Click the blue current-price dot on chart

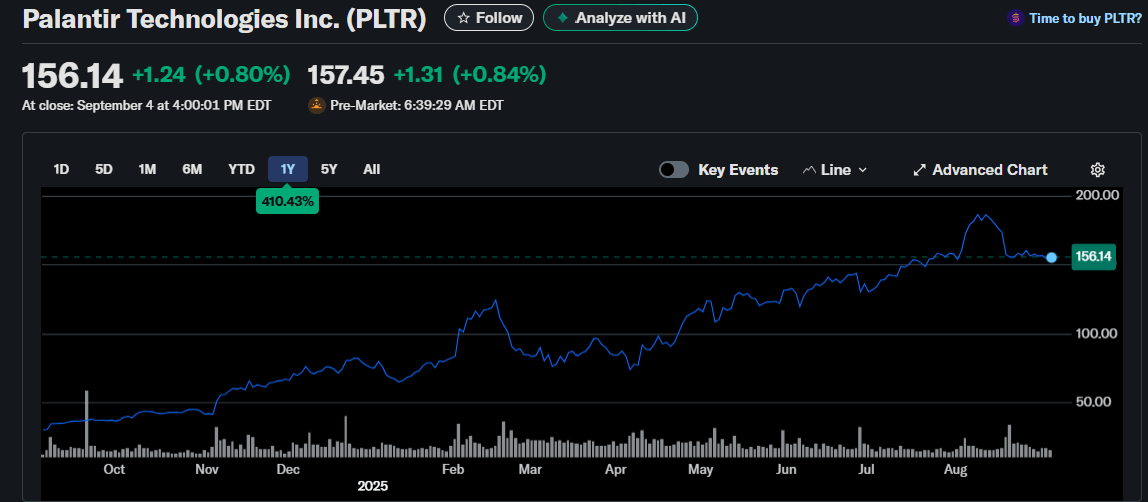pos(1051,257)
